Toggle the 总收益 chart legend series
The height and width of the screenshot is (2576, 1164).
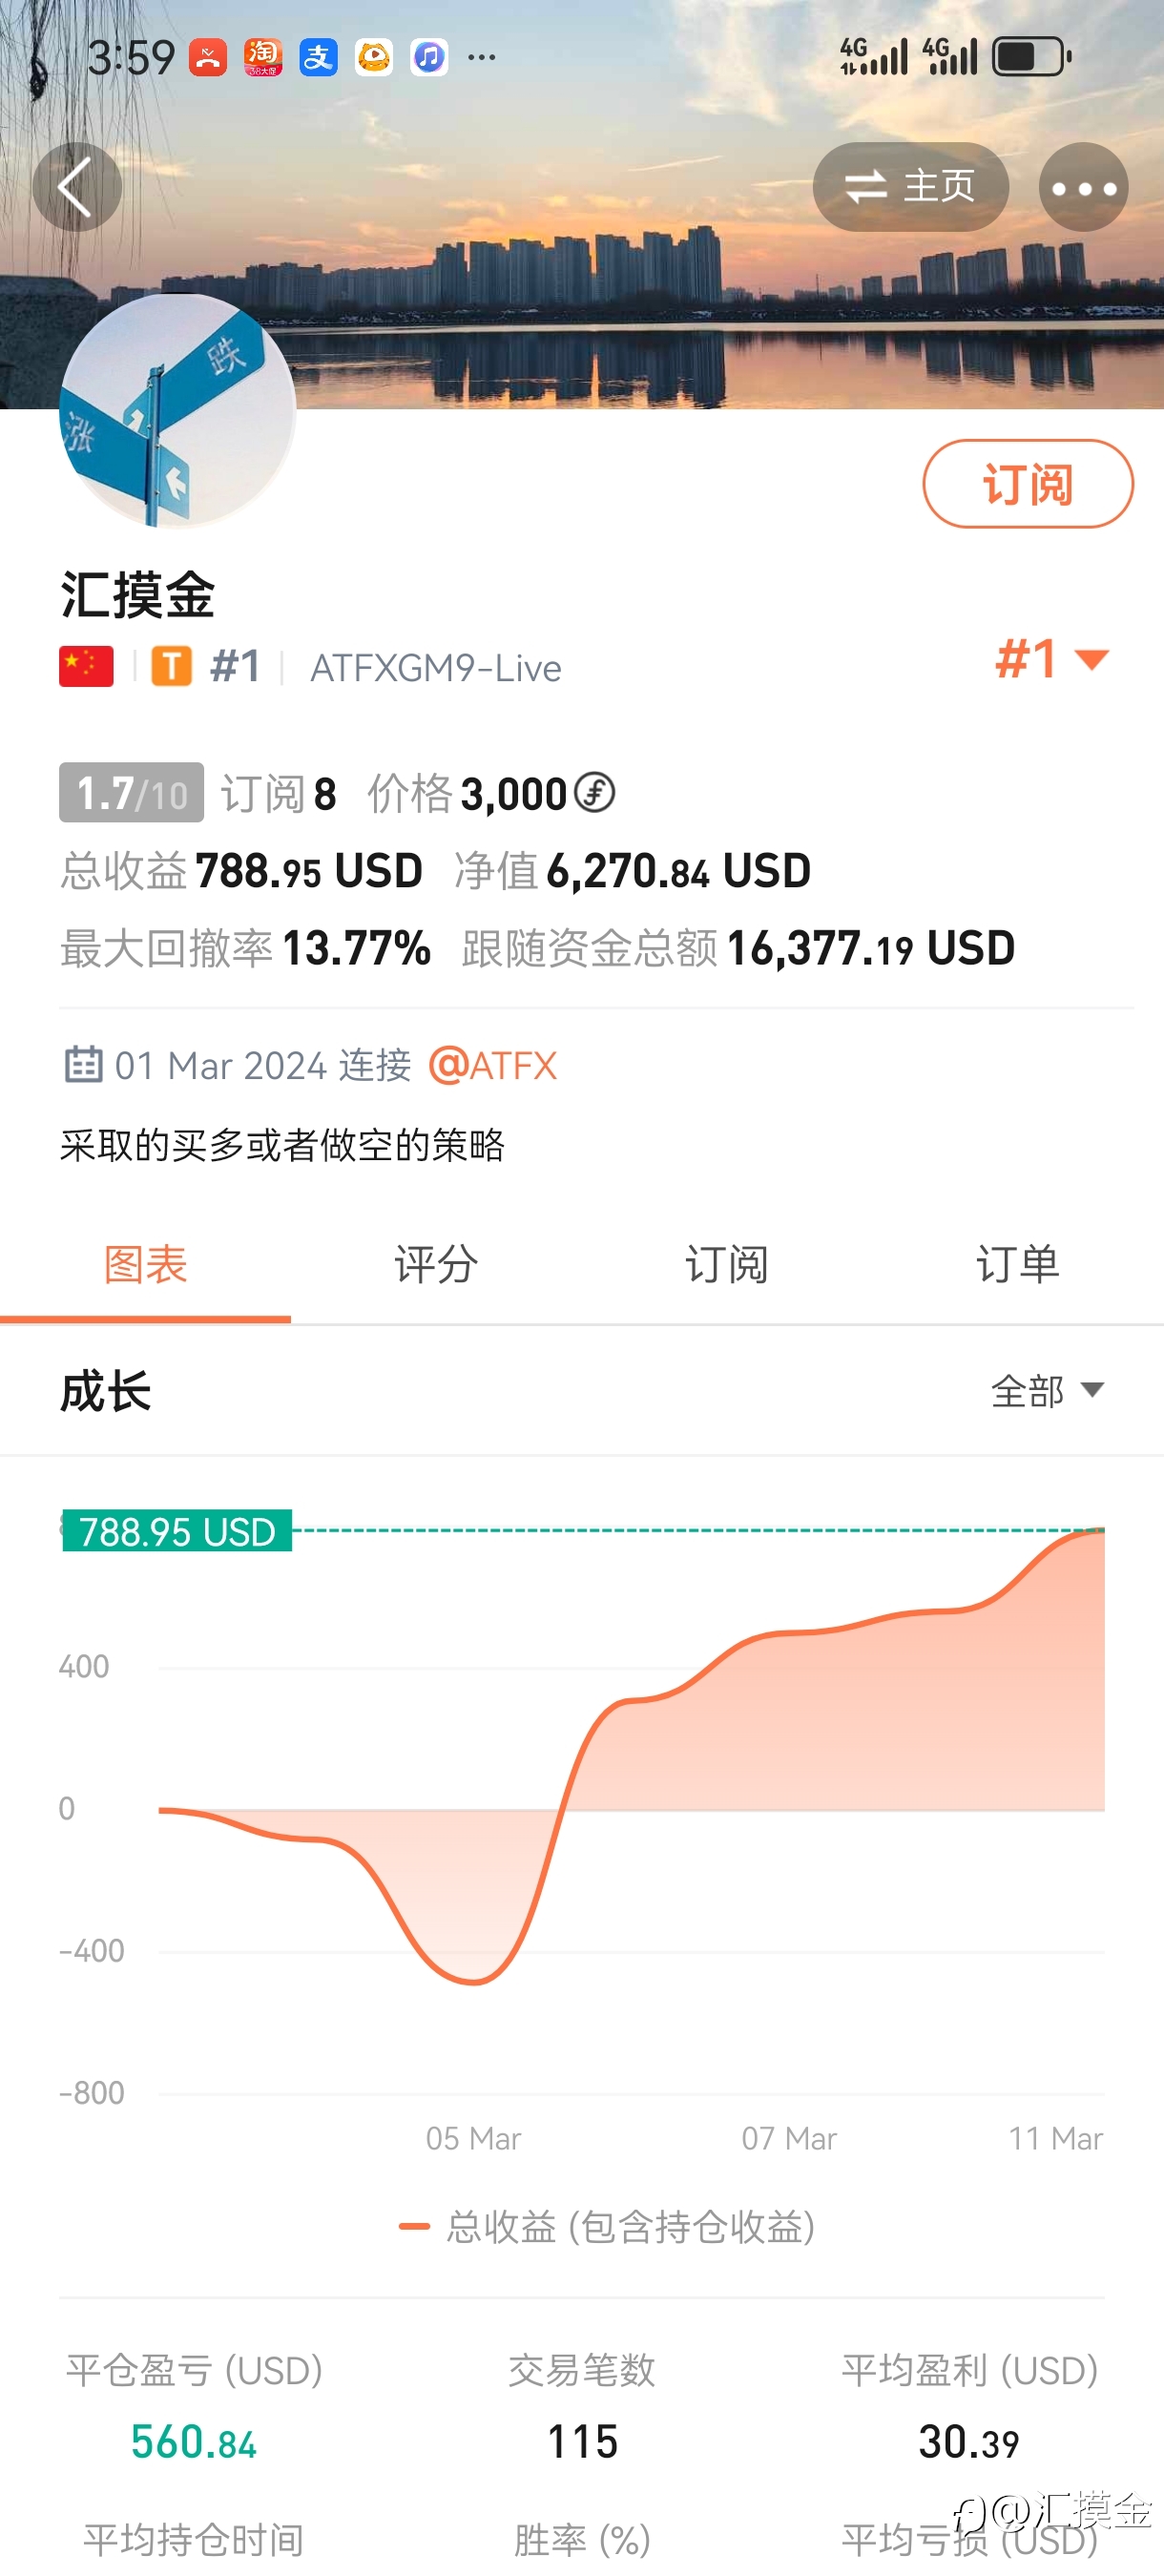pyautogui.click(x=607, y=2227)
